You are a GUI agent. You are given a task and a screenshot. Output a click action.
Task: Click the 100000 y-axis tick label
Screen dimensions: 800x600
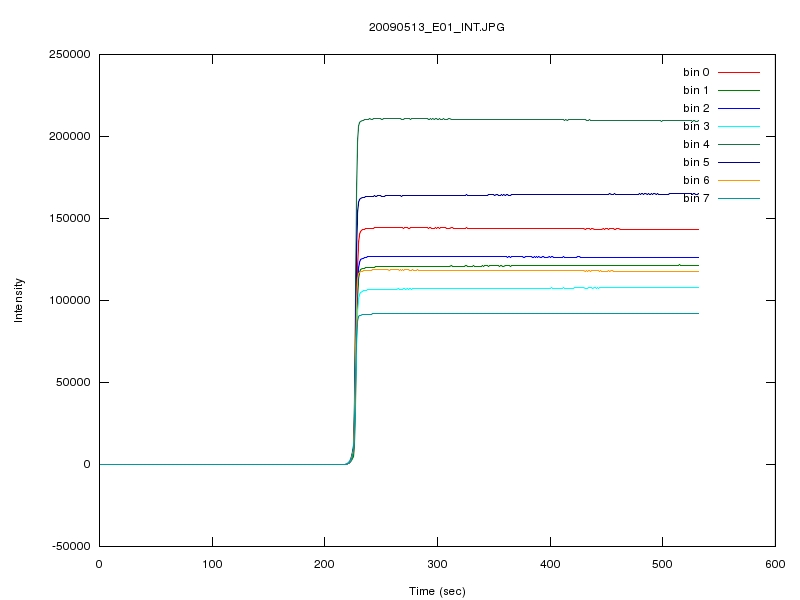point(69,300)
